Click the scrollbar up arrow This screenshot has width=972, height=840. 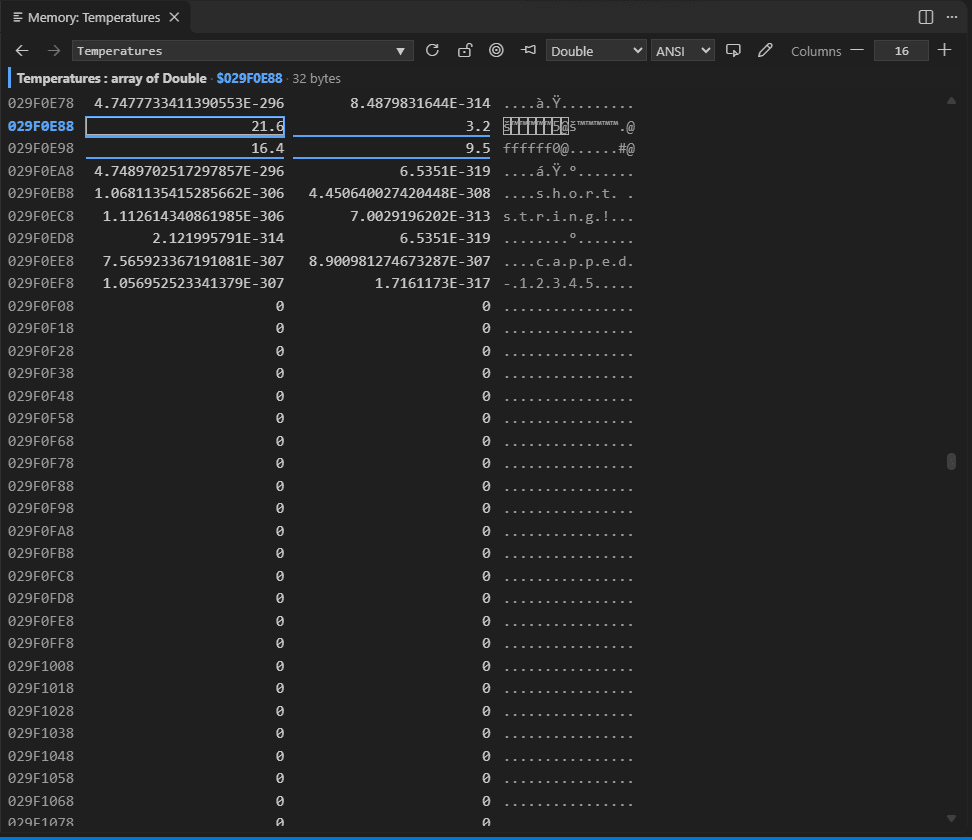coord(952,100)
